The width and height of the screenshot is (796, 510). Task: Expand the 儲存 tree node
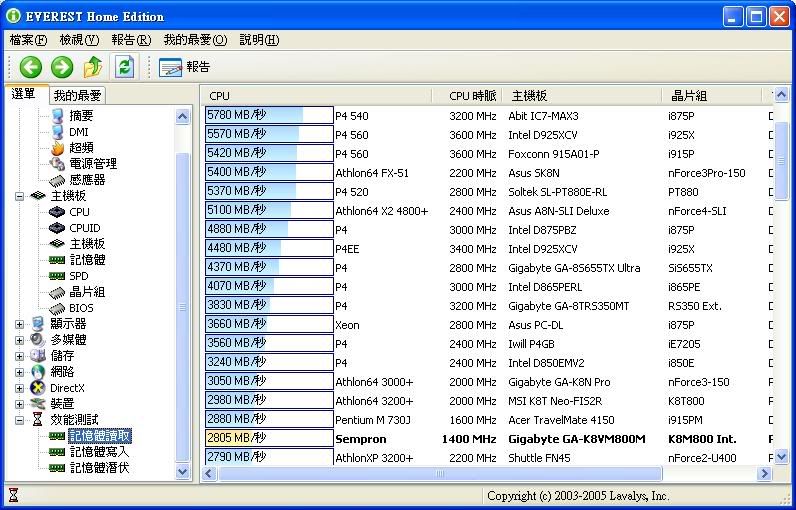pyautogui.click(x=19, y=356)
